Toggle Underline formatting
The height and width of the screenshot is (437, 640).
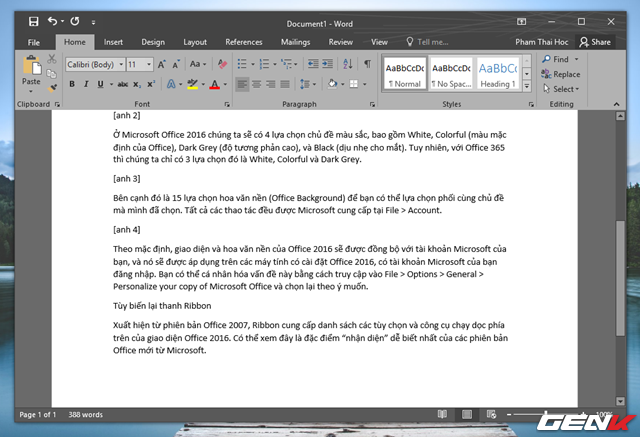tap(100, 84)
